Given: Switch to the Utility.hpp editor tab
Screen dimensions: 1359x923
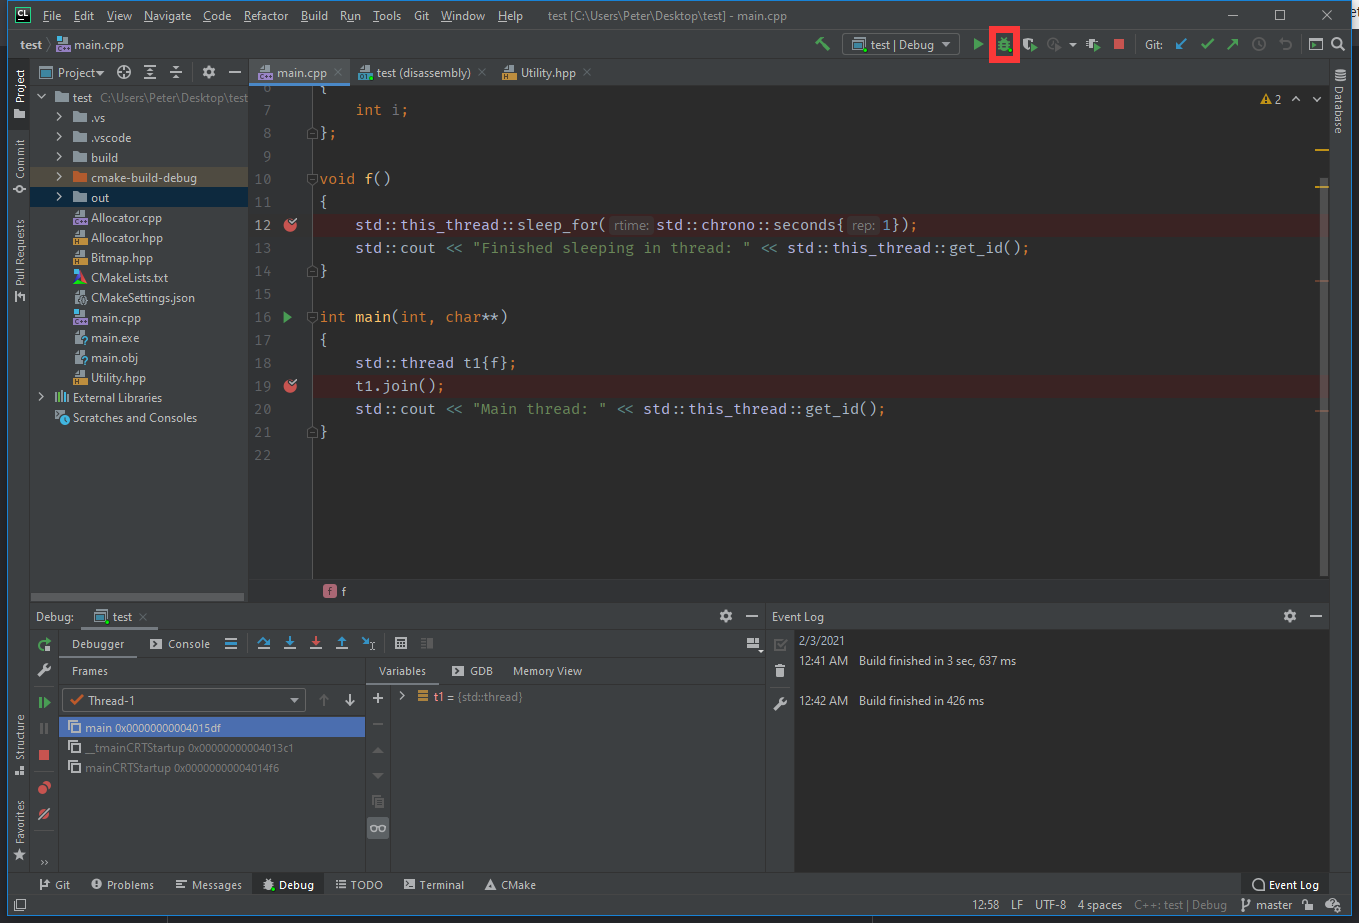Looking at the screenshot, I should pyautogui.click(x=547, y=73).
